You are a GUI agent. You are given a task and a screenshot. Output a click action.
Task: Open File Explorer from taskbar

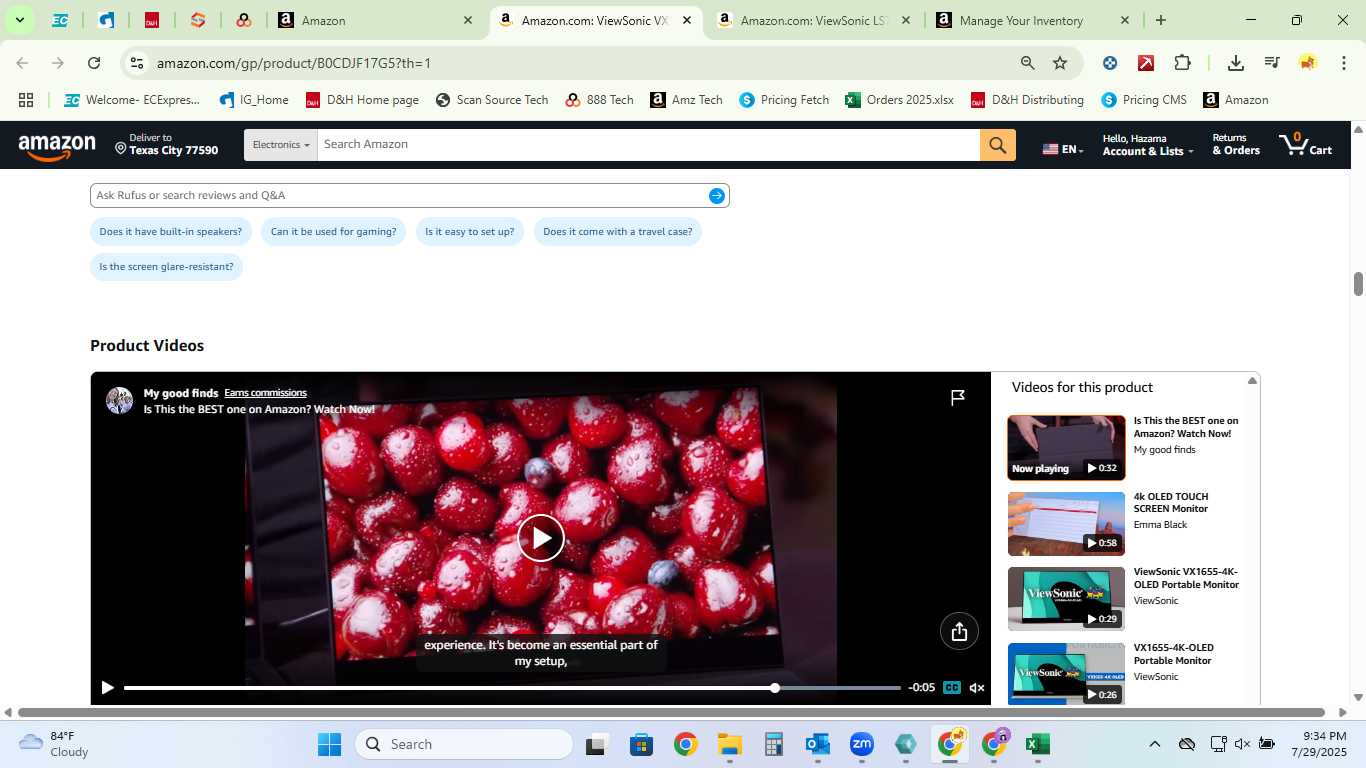coord(729,745)
